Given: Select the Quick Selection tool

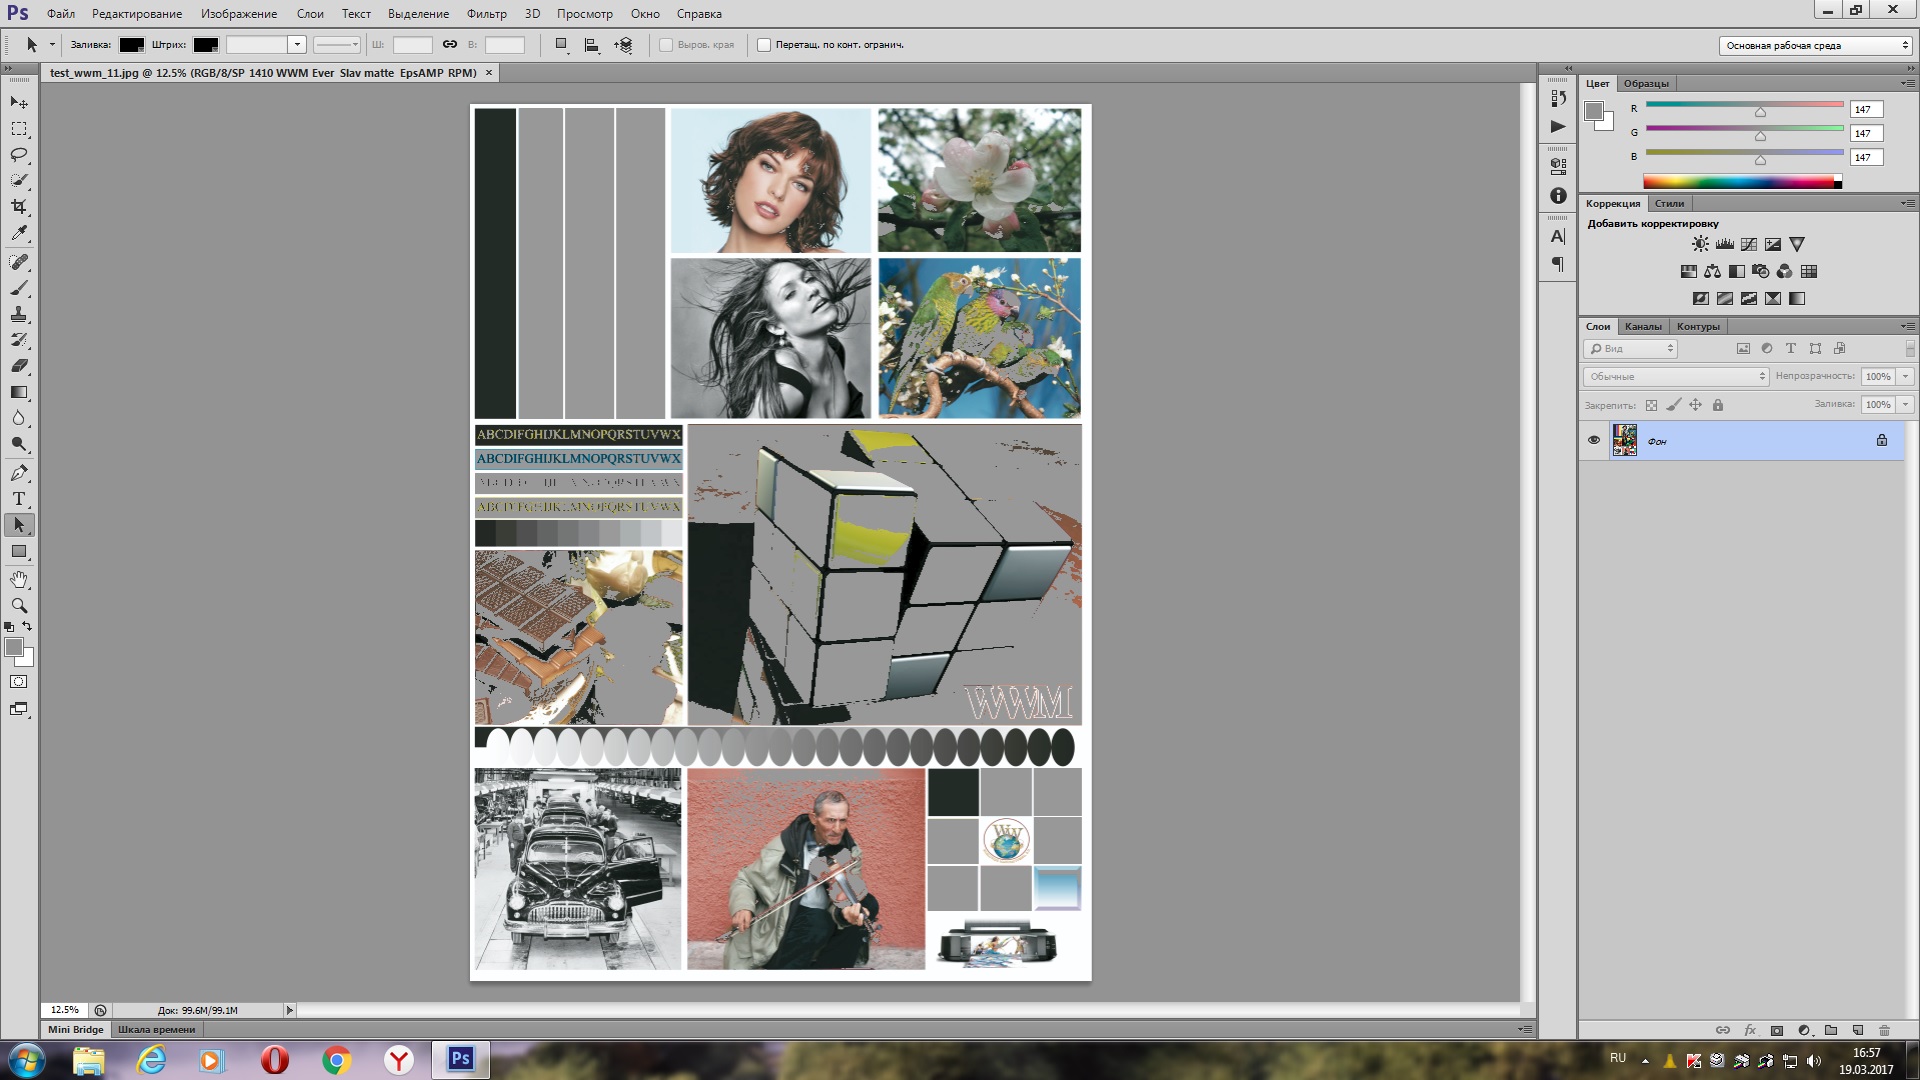Looking at the screenshot, I should coord(19,181).
